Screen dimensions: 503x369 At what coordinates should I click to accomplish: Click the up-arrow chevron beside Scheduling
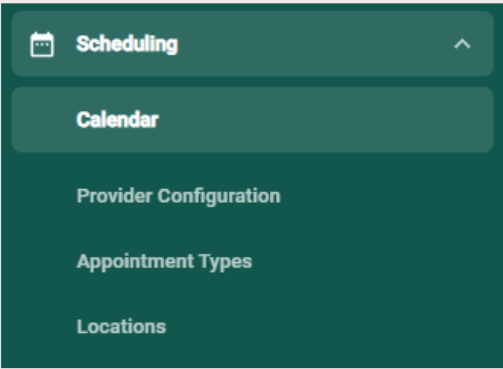click(x=462, y=44)
